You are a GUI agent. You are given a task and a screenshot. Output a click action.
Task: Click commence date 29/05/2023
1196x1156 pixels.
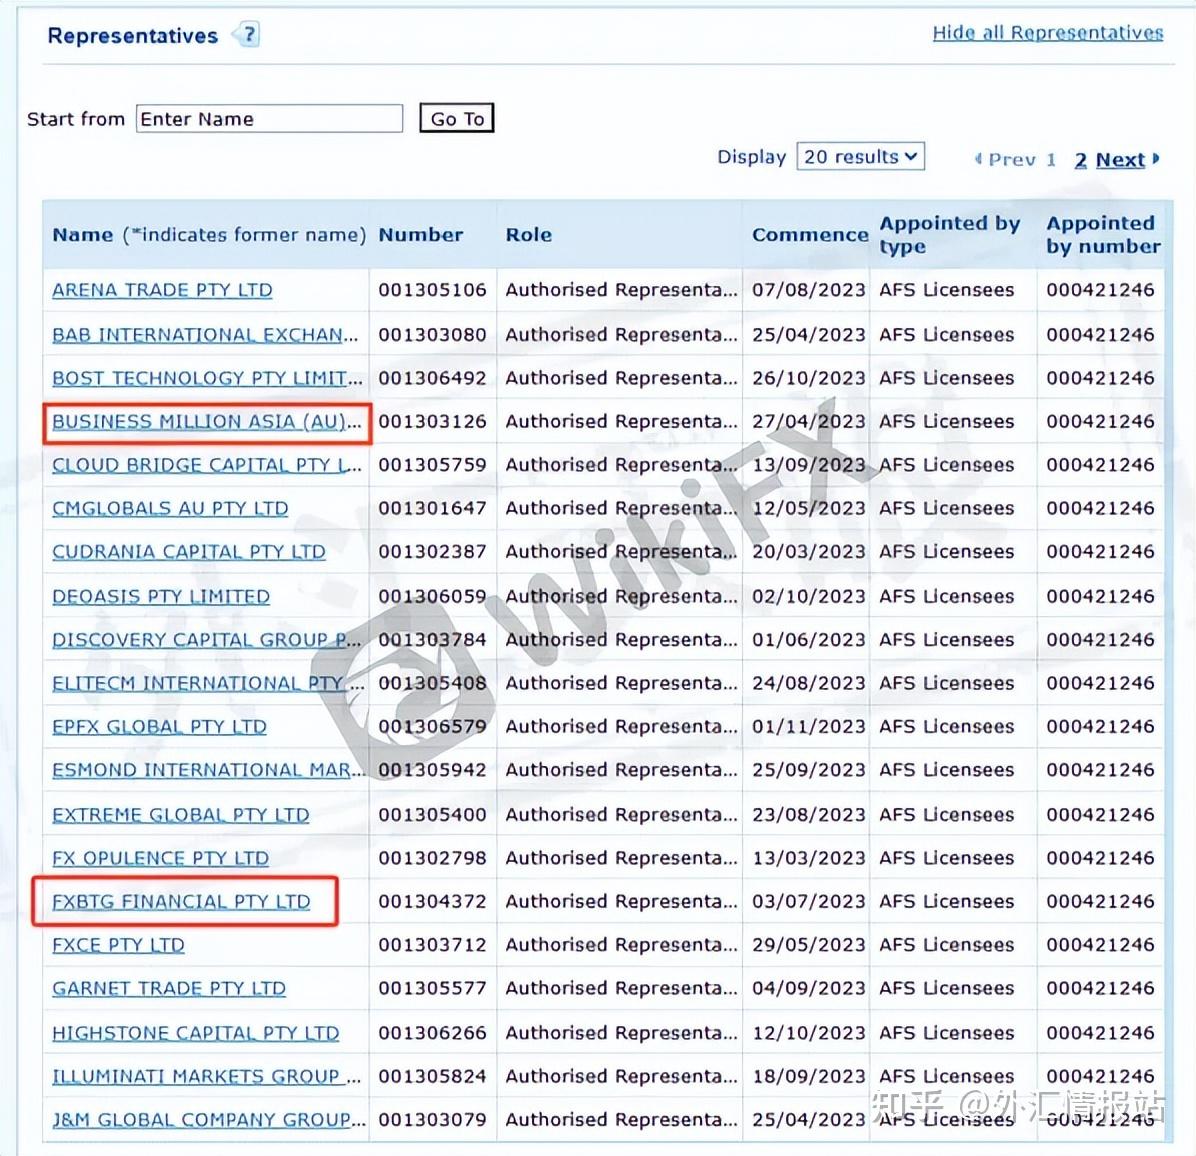(x=809, y=945)
